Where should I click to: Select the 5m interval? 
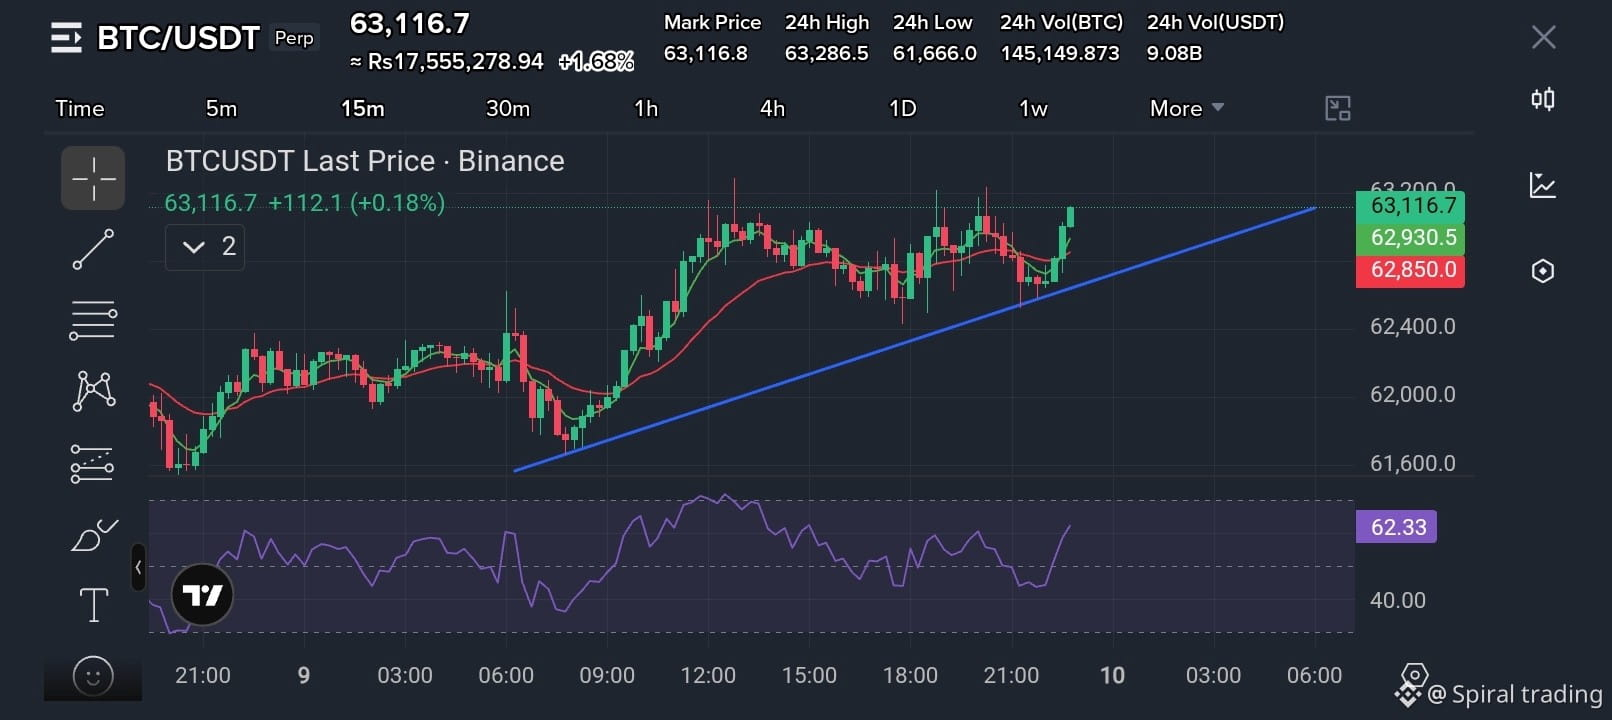tap(221, 108)
